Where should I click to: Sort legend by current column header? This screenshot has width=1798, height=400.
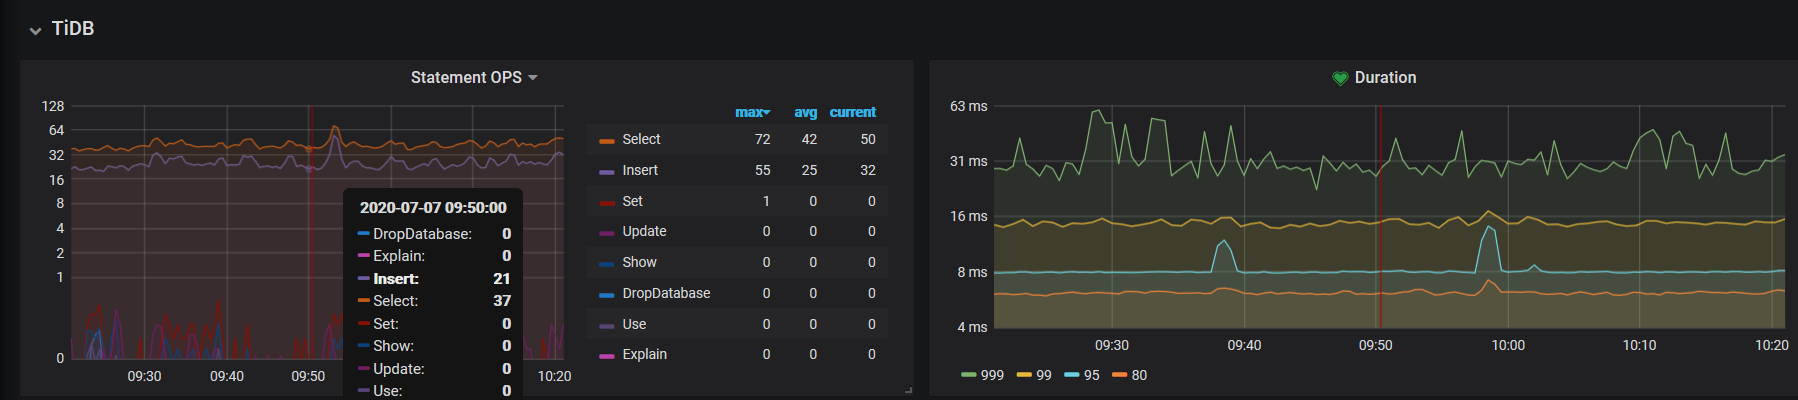[852, 113]
